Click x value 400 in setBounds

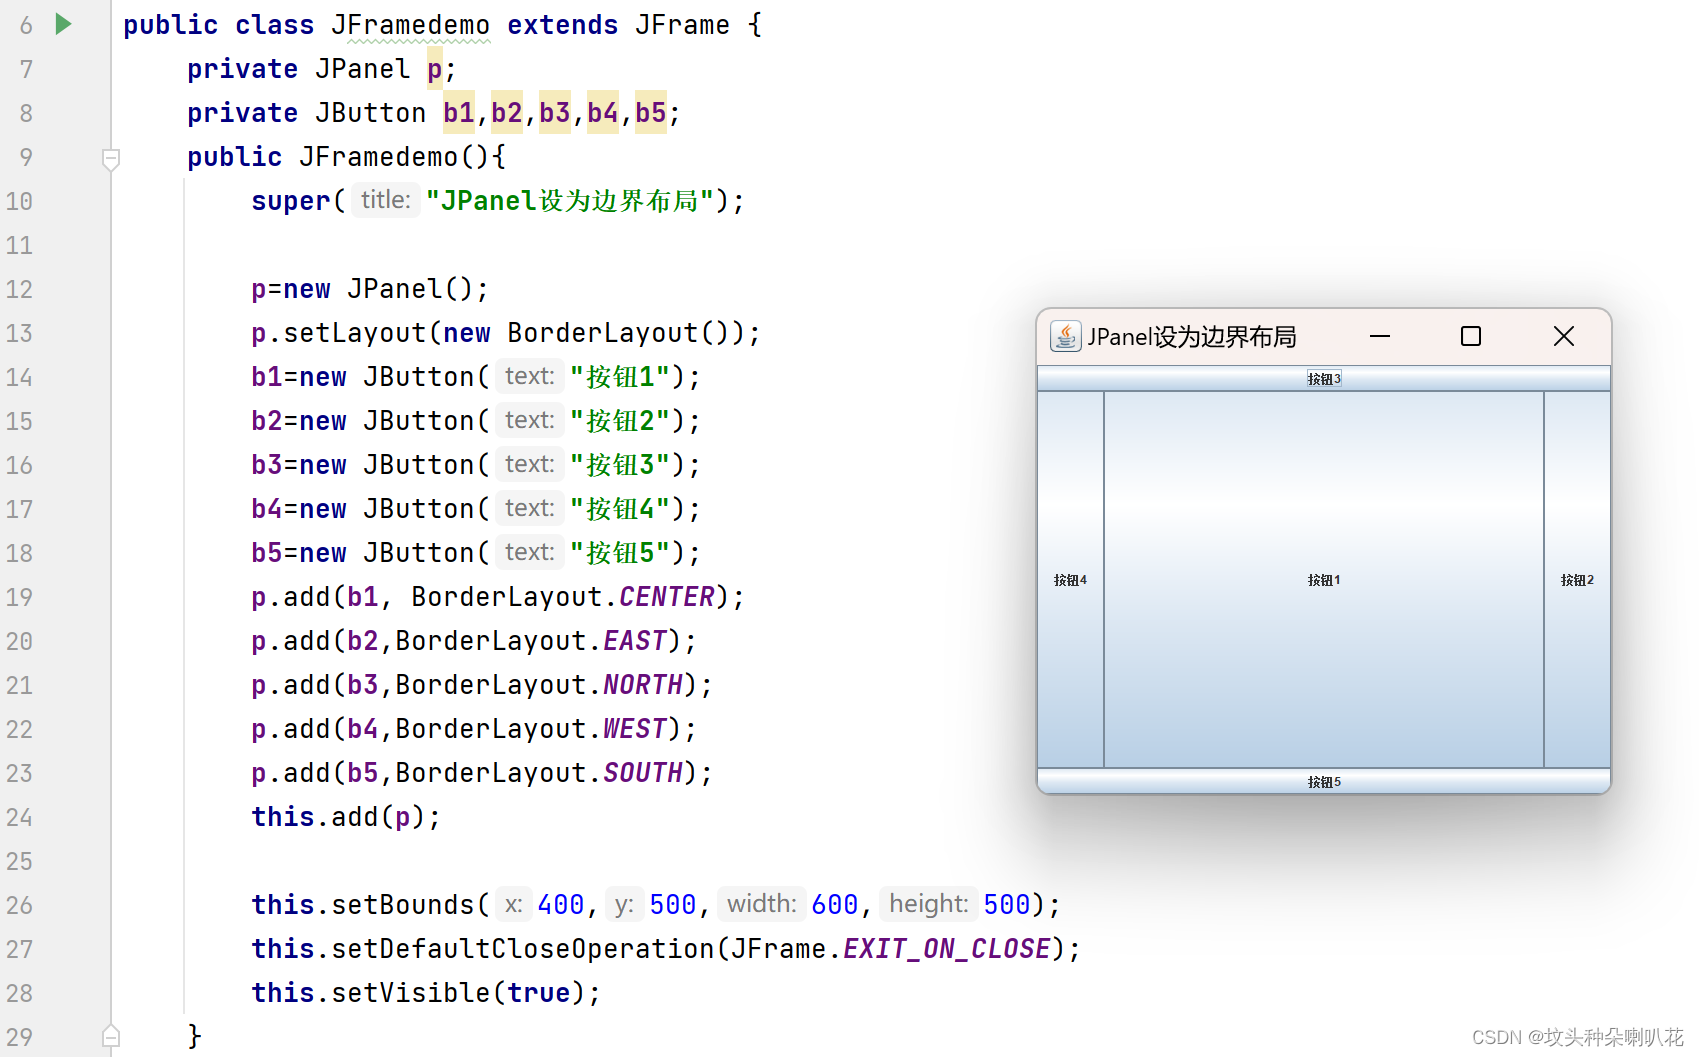point(561,905)
